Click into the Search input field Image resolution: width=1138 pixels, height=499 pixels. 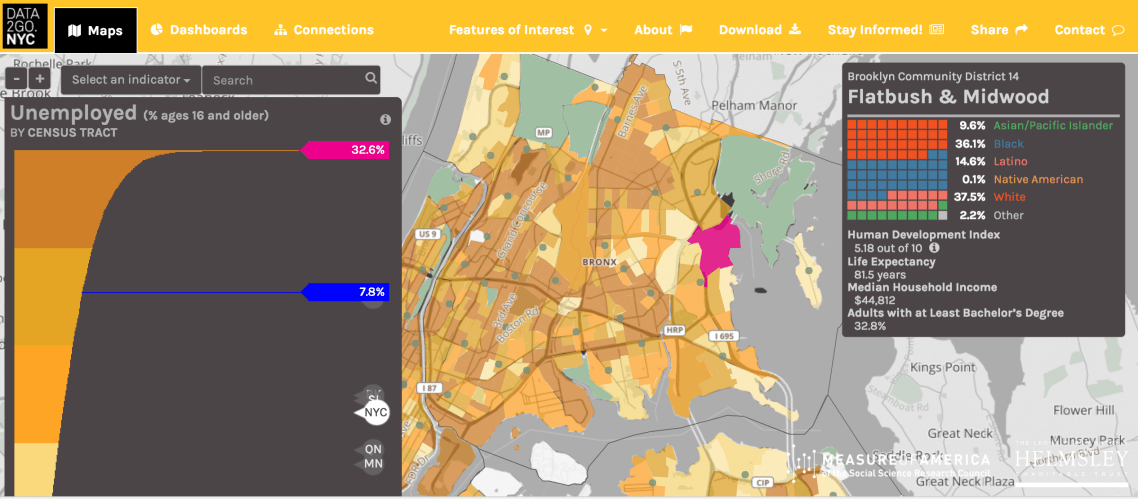[283, 80]
